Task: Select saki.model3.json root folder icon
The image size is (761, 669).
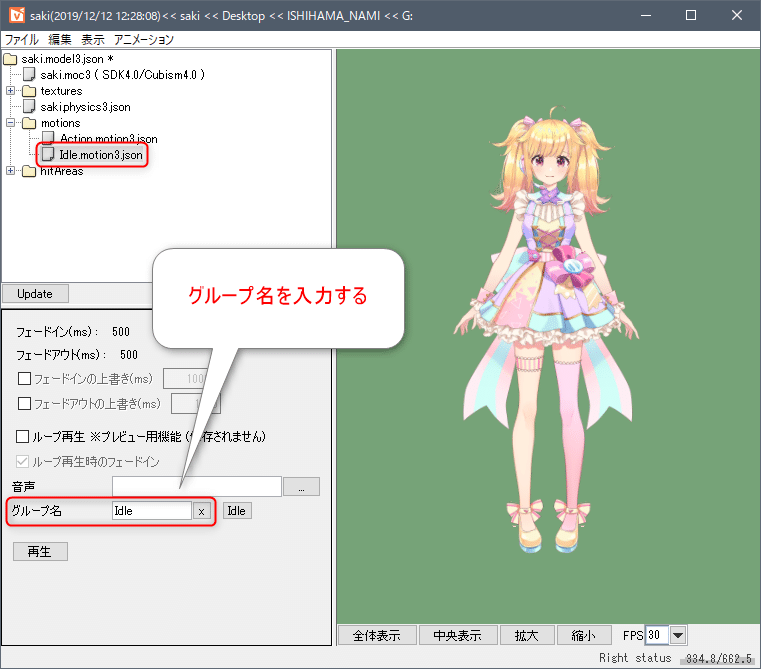Action: pyautogui.click(x=10, y=59)
